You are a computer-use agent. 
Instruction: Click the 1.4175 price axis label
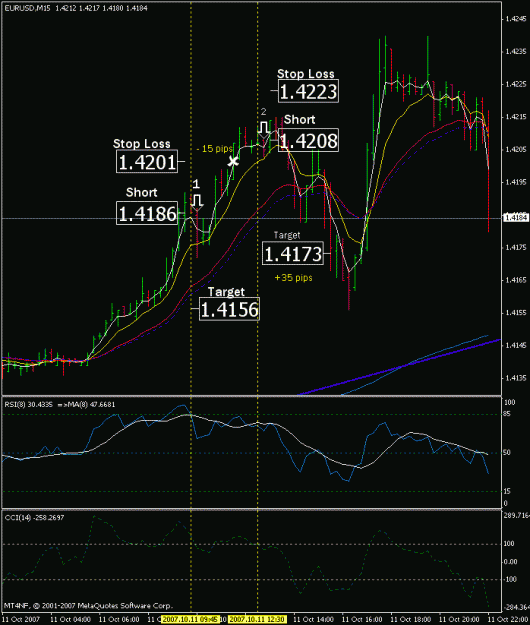[516, 248]
